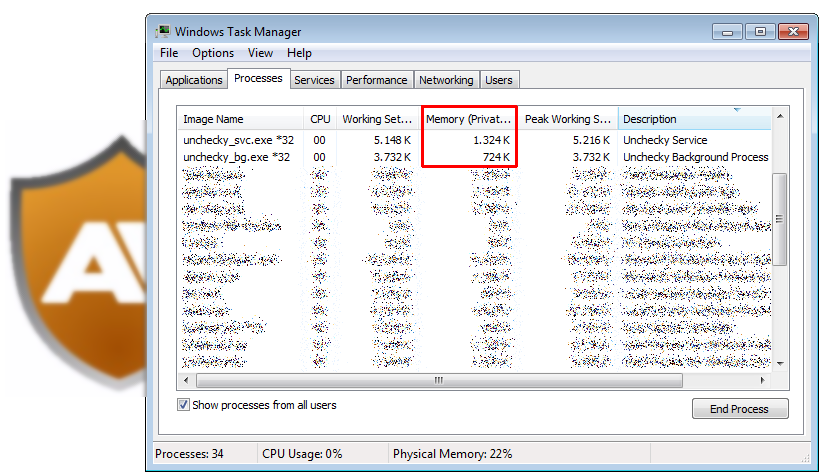Select the Processes tab

pos(258,78)
